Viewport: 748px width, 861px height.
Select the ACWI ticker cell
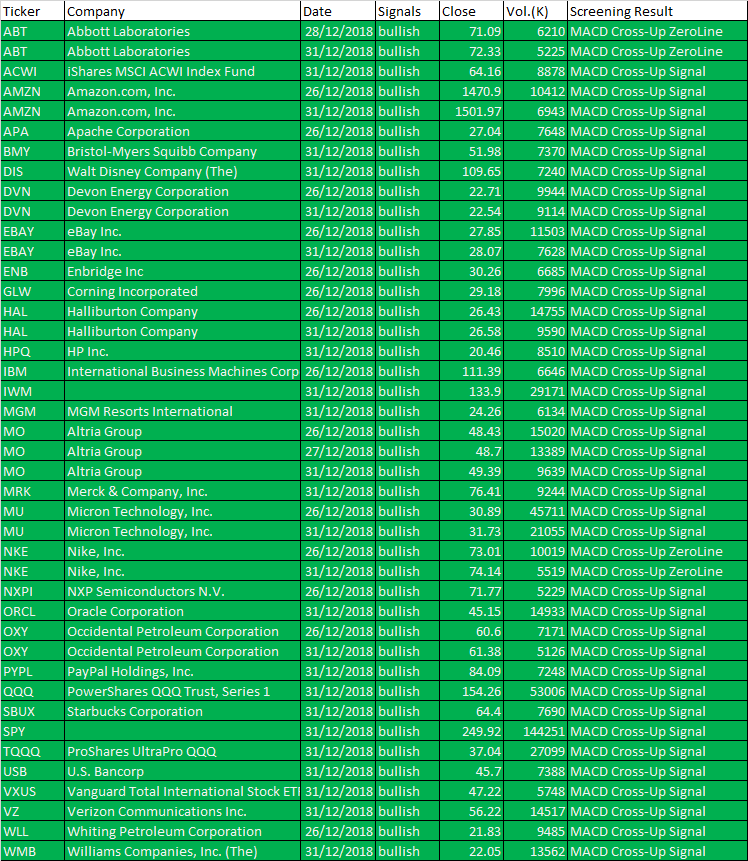tap(32, 71)
